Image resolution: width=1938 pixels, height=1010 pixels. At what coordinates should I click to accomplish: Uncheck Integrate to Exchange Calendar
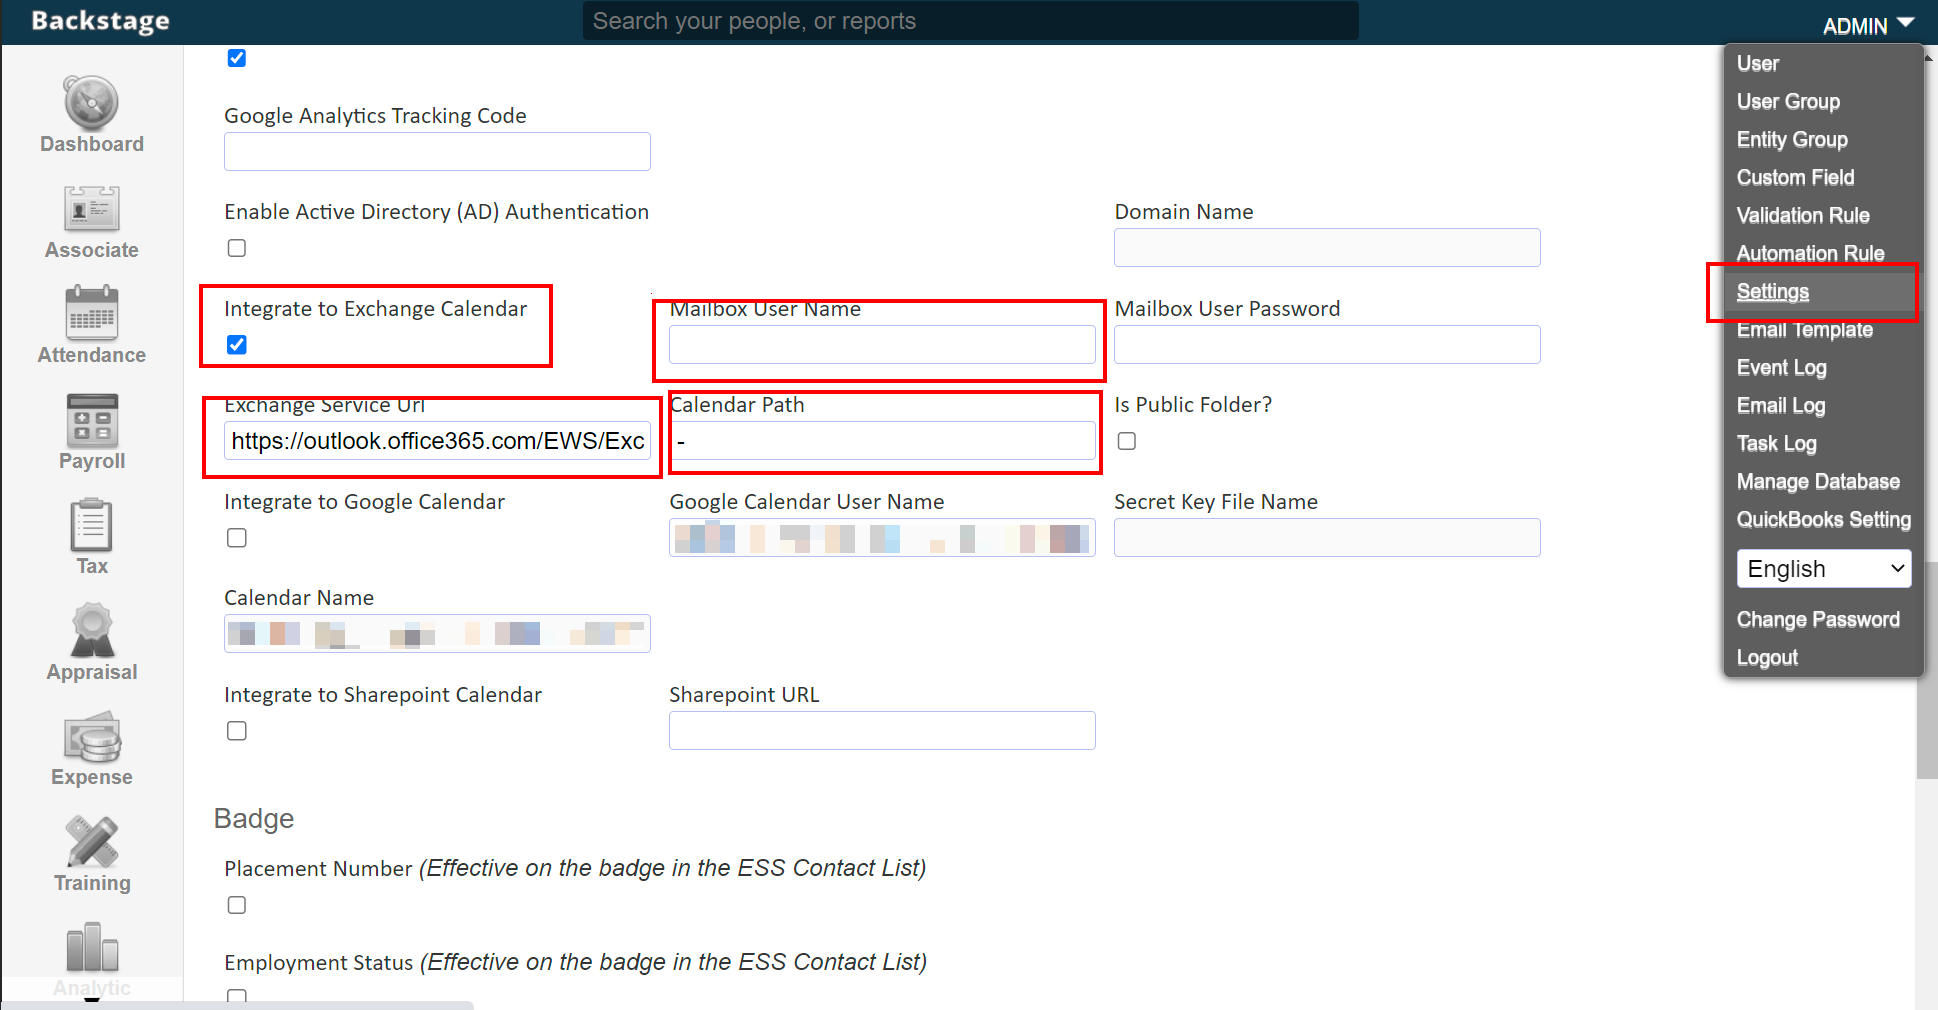237,345
